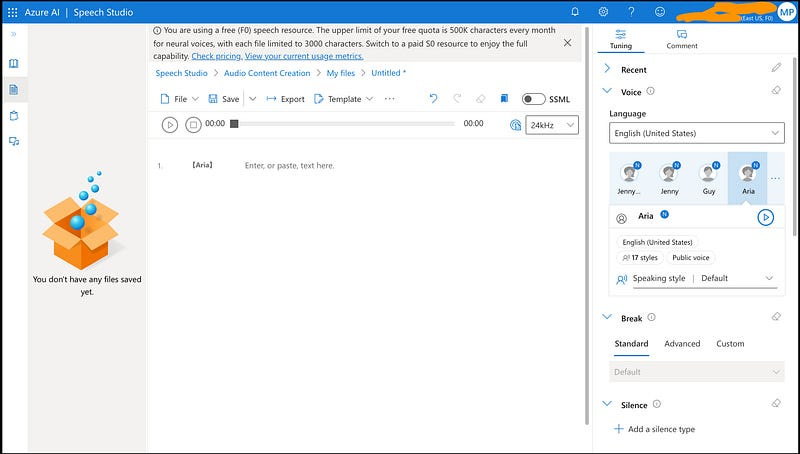Show Silence section info icon

(x=657, y=404)
